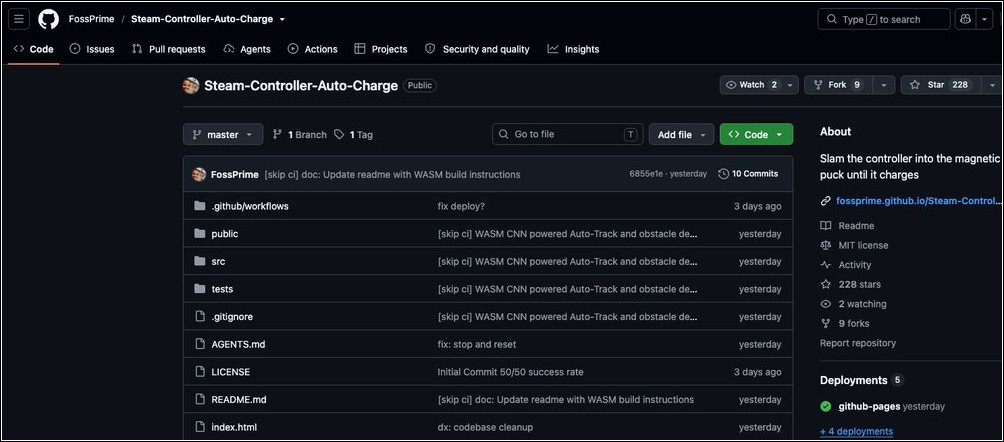Open the src folder
The width and height of the screenshot is (1004, 442).
[218, 261]
